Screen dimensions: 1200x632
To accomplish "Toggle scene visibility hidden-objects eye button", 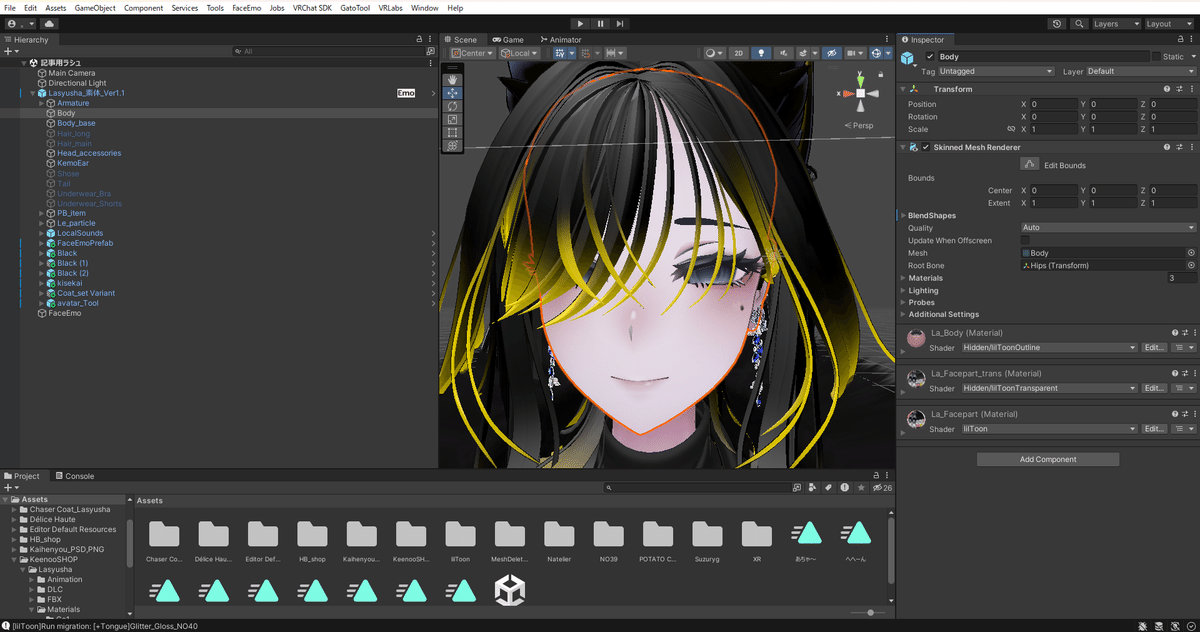I will (832, 53).
